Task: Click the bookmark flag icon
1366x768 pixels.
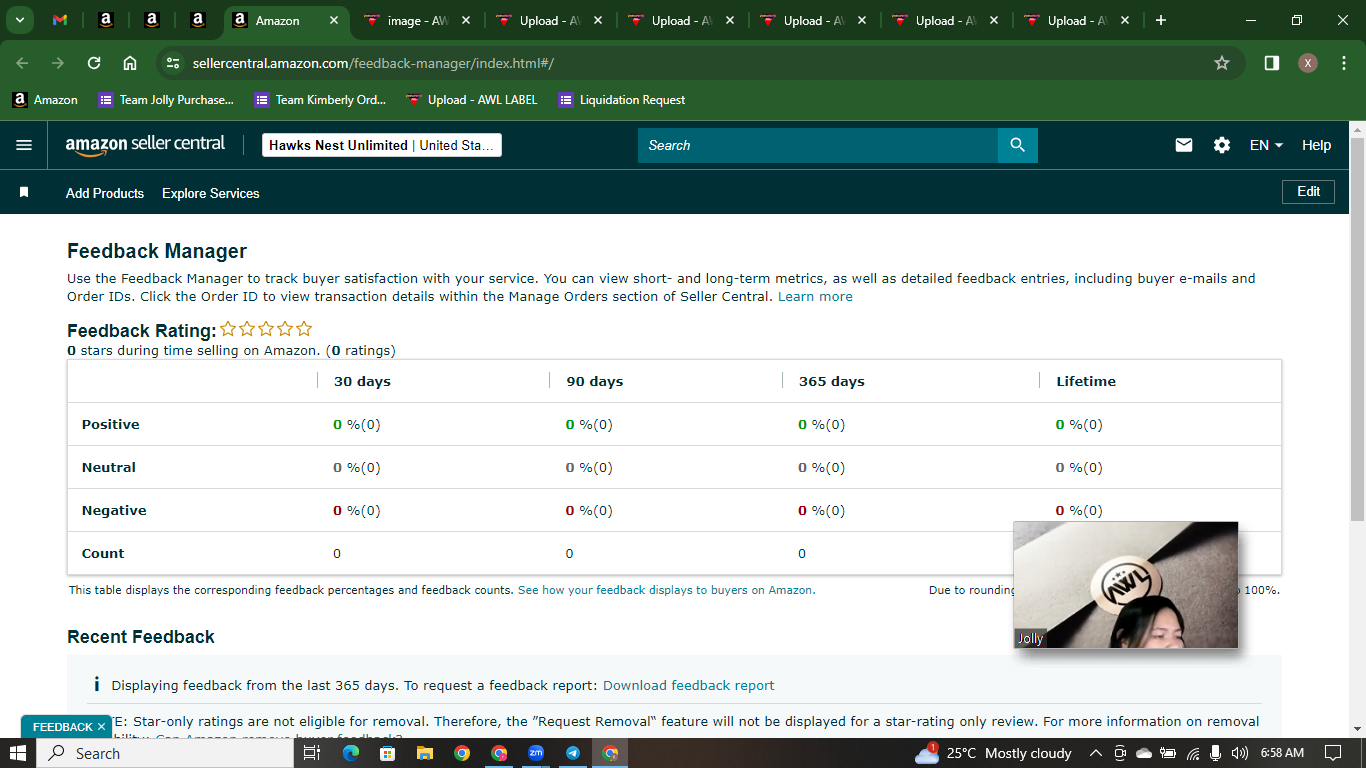Action: click(24, 192)
